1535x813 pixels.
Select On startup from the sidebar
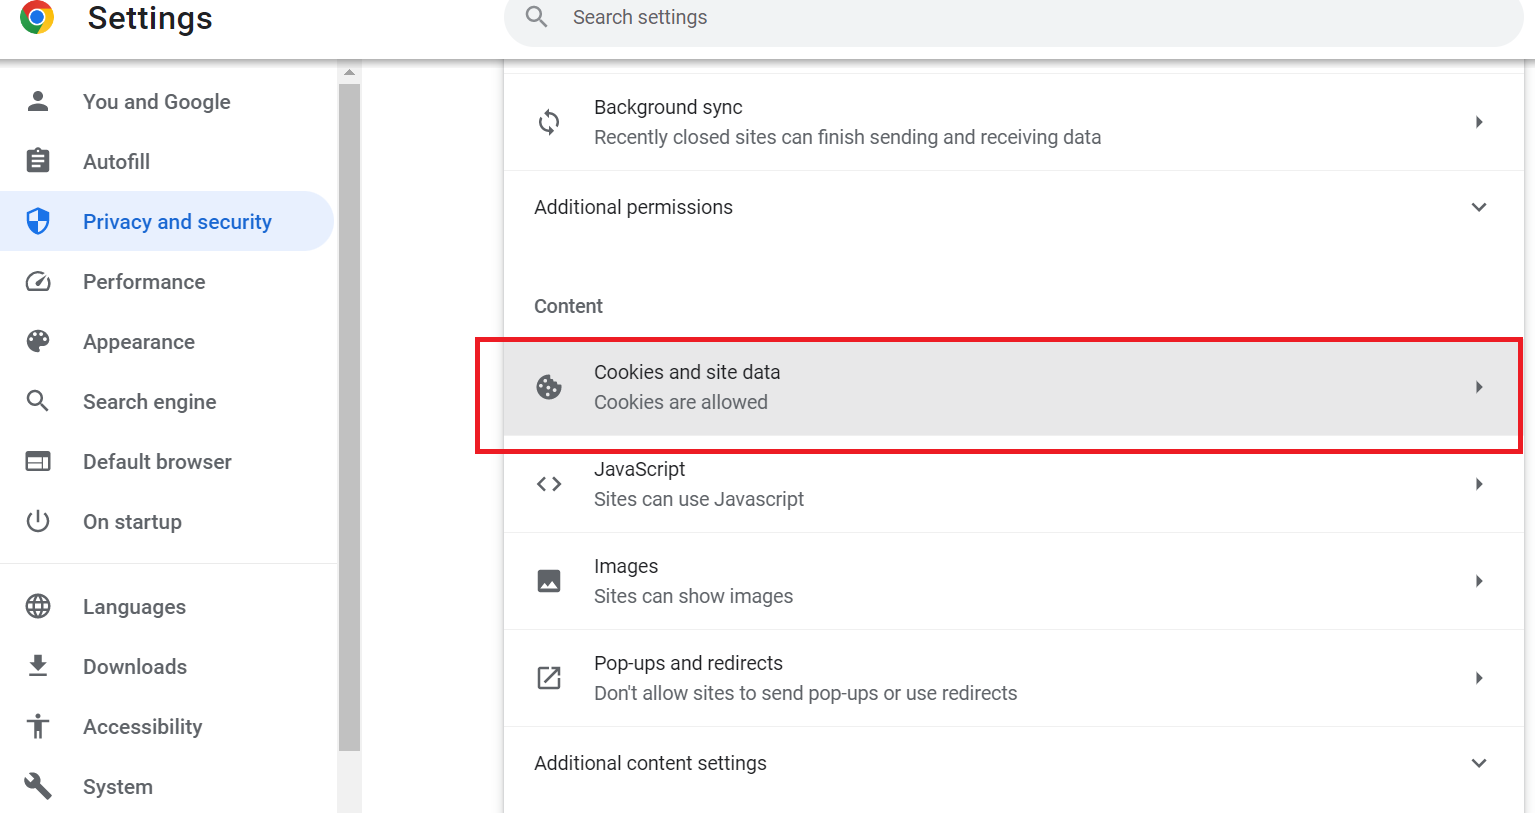[132, 521]
